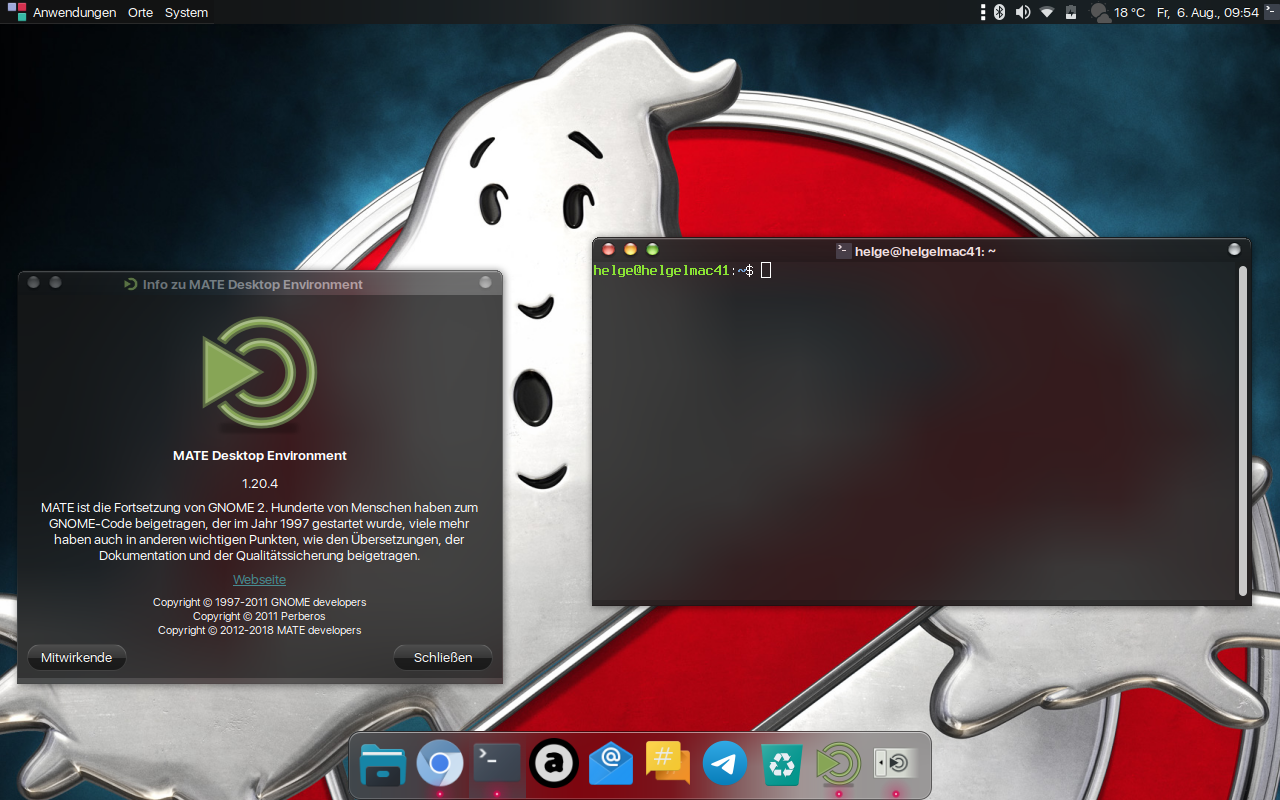Click the small MATE icon in dialog title

point(130,284)
